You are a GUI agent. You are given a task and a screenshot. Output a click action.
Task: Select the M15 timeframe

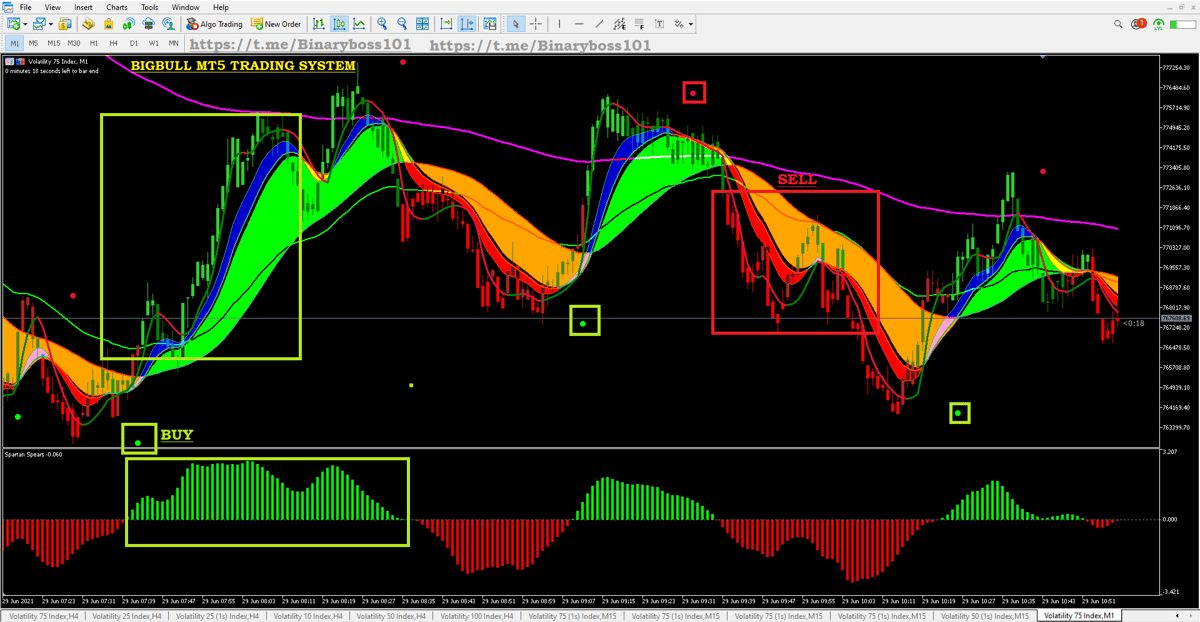(x=54, y=43)
